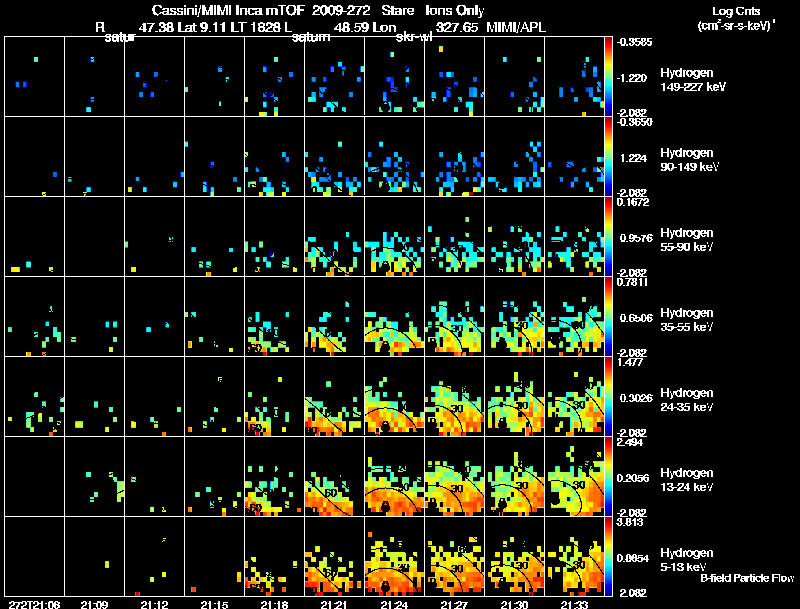Click the 'Lat 9.11' header value

pyautogui.click(x=202, y=27)
